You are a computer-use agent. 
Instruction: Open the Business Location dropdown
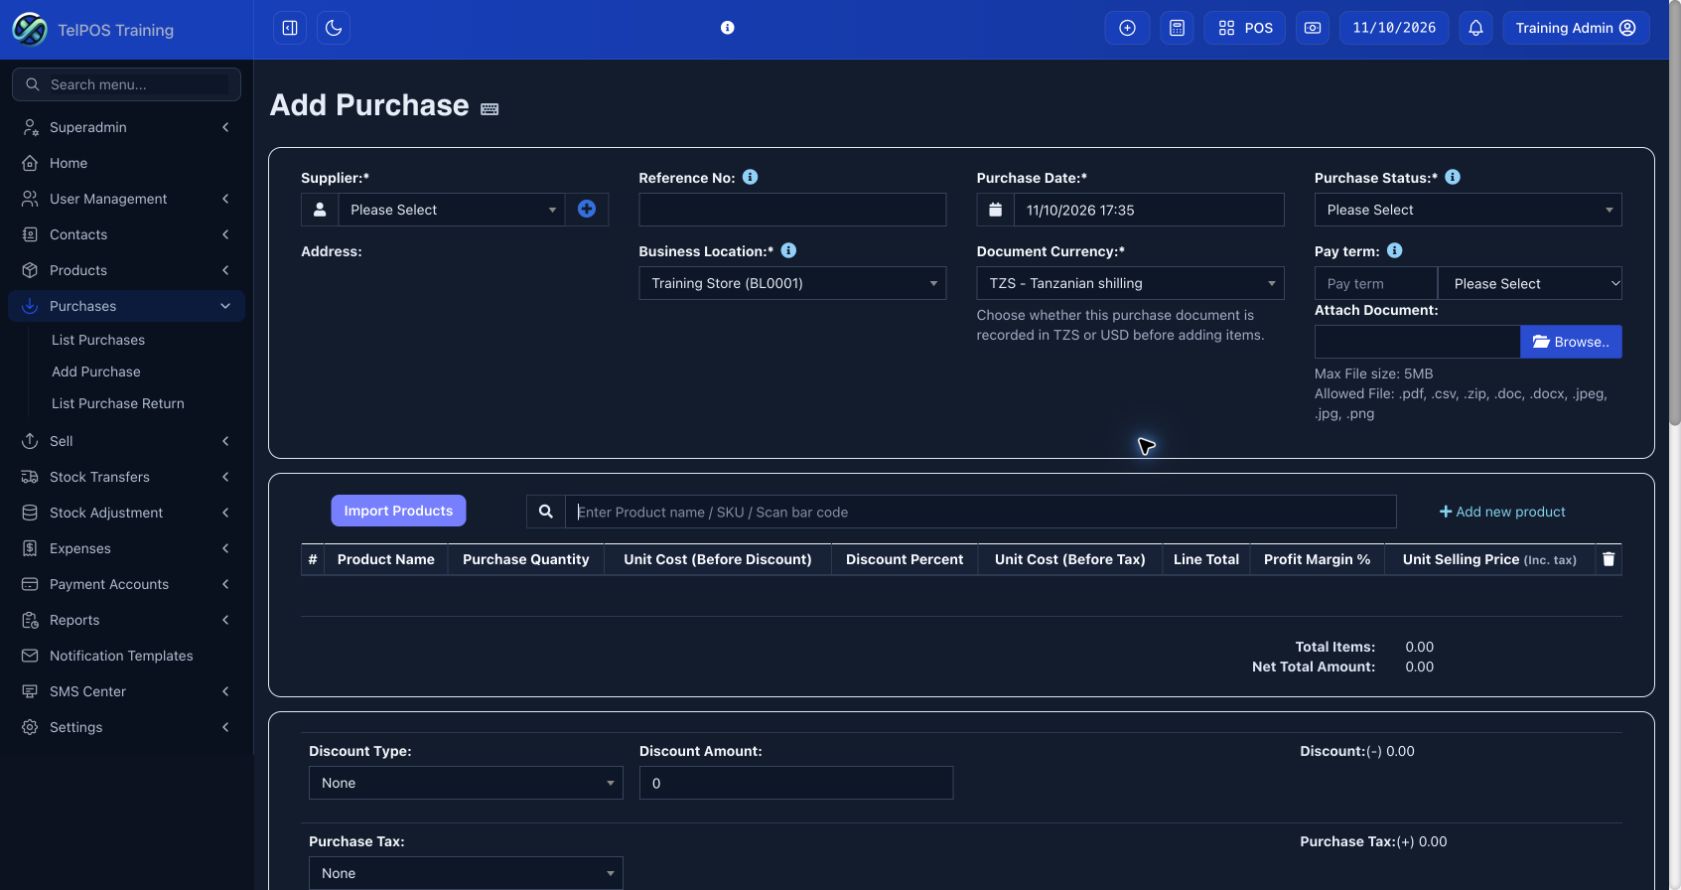click(792, 283)
